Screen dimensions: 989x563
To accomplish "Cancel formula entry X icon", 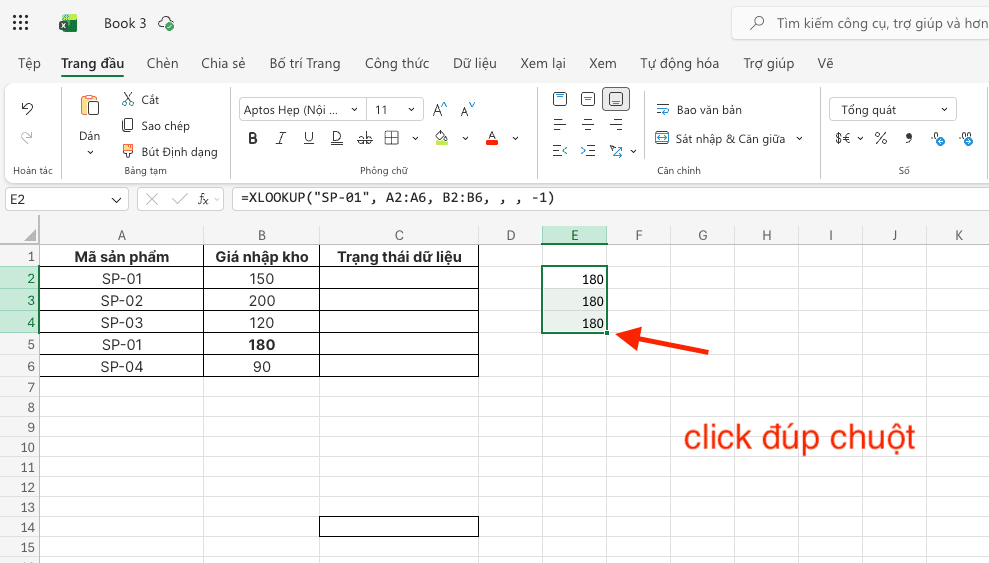I will (151, 199).
